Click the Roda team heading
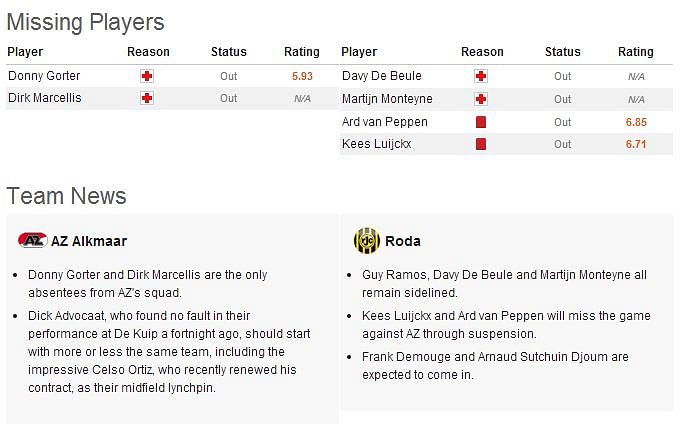The height and width of the screenshot is (438, 680). tap(403, 241)
